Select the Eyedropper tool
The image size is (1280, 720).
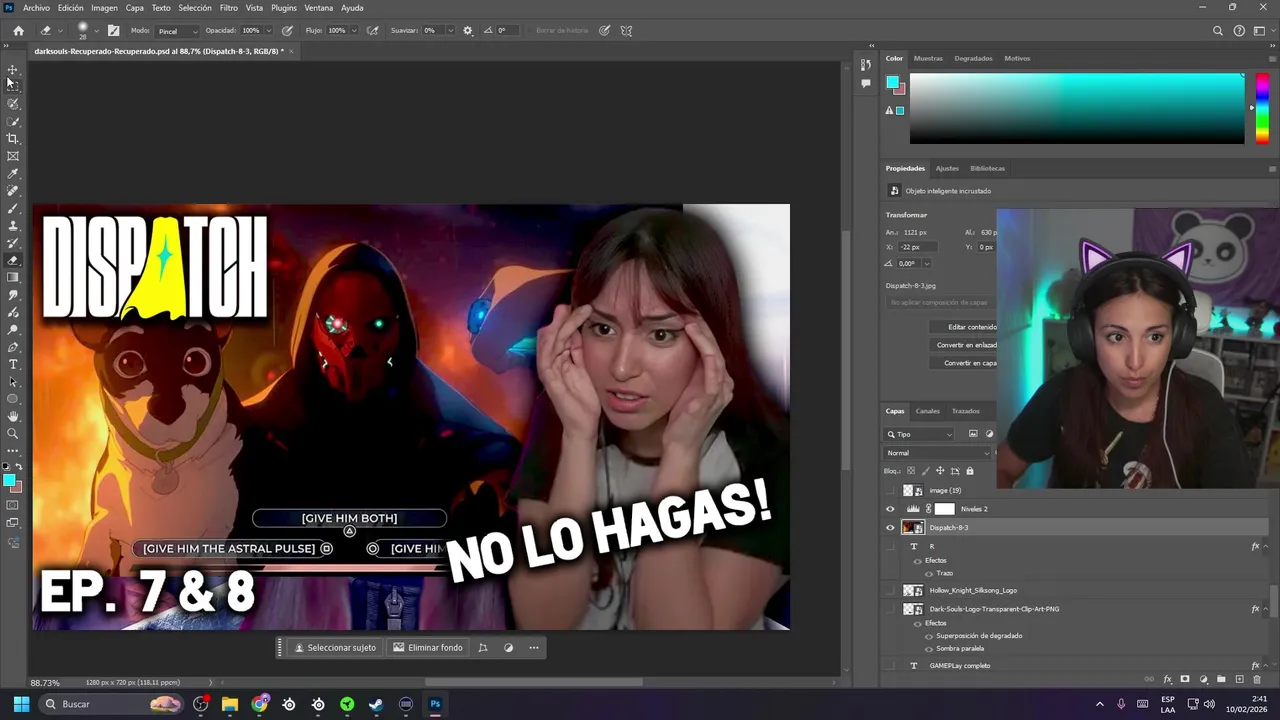13,173
